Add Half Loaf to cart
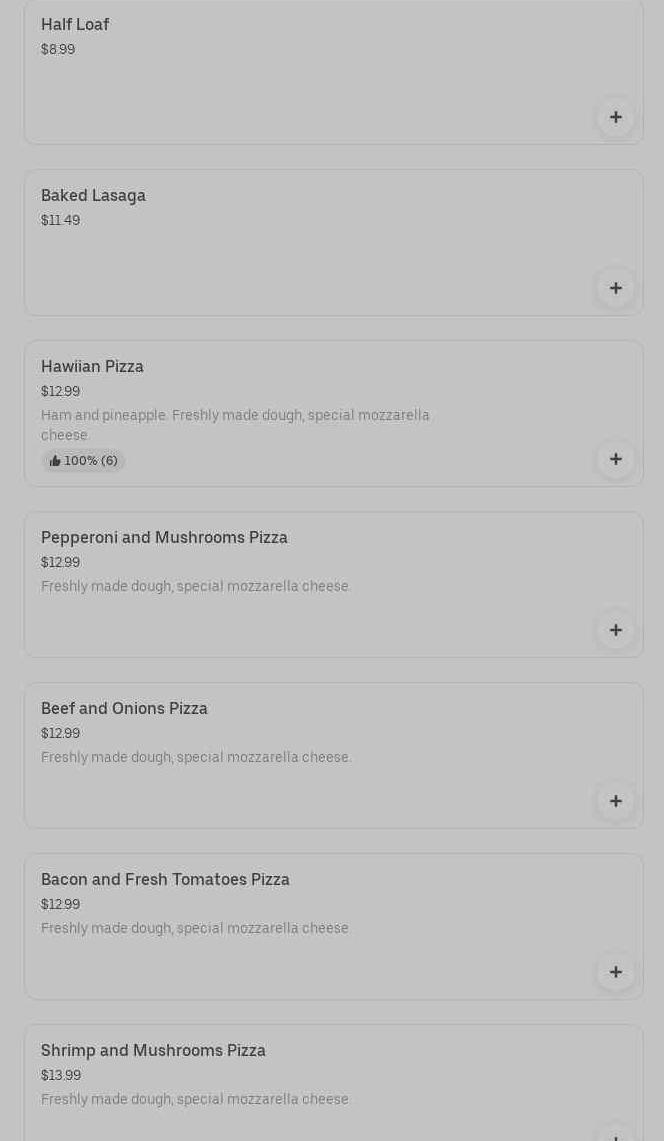664x1141 pixels. coord(615,118)
